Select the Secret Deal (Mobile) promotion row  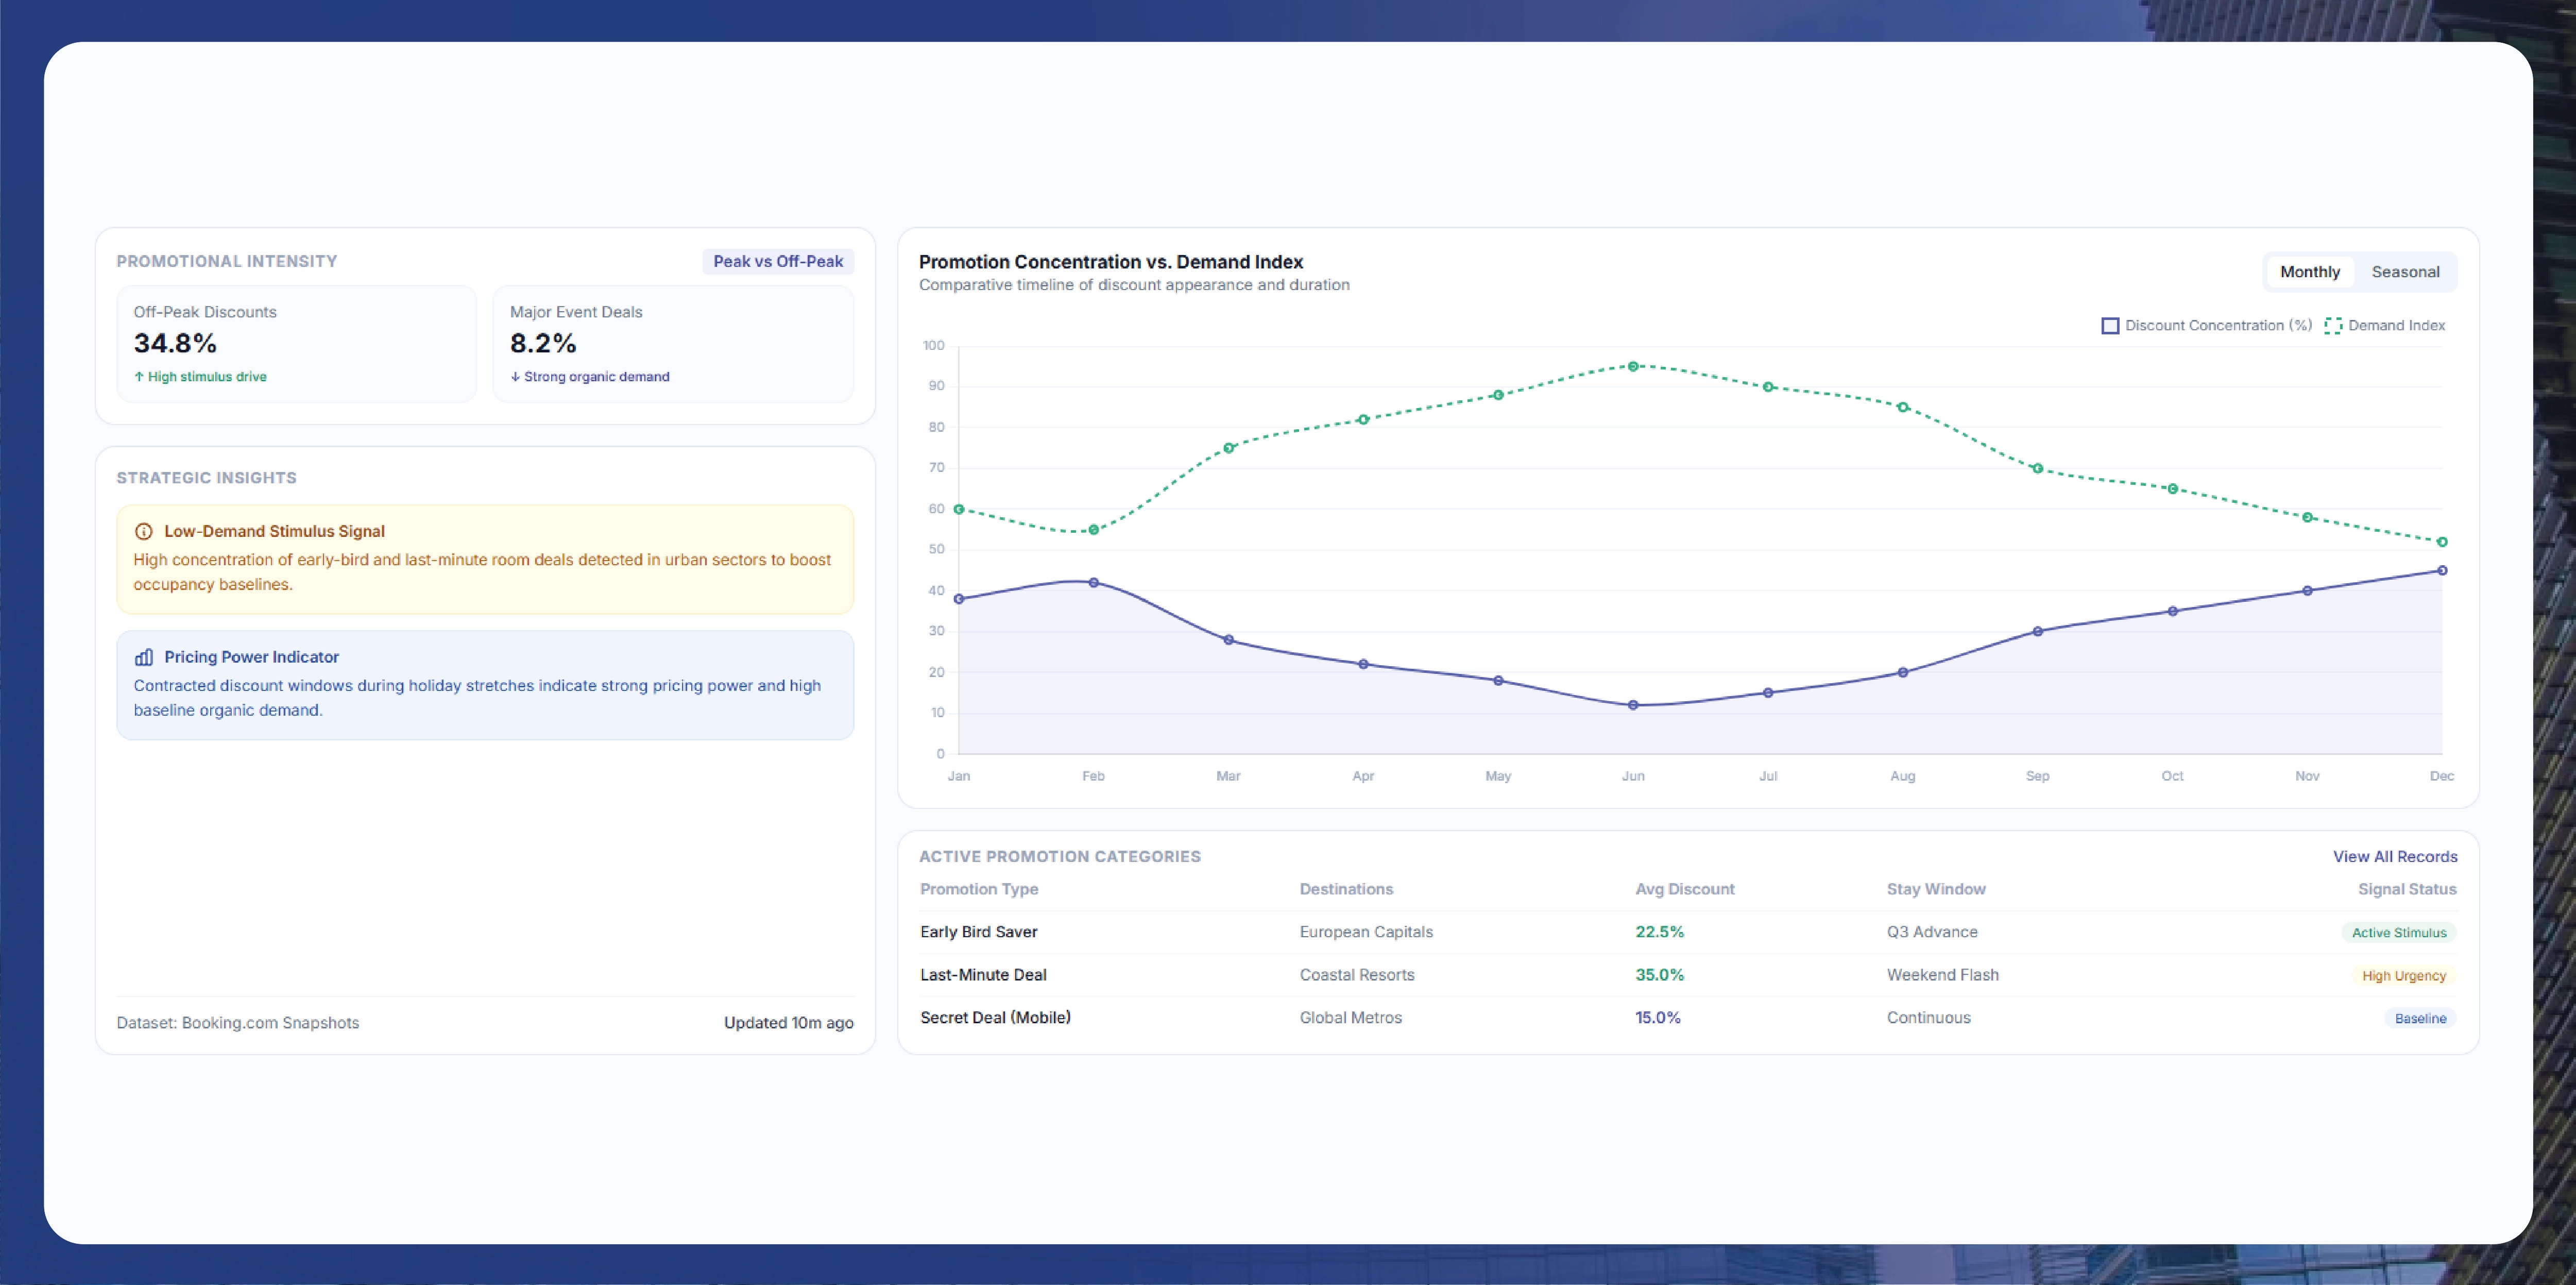[x=1688, y=1018]
